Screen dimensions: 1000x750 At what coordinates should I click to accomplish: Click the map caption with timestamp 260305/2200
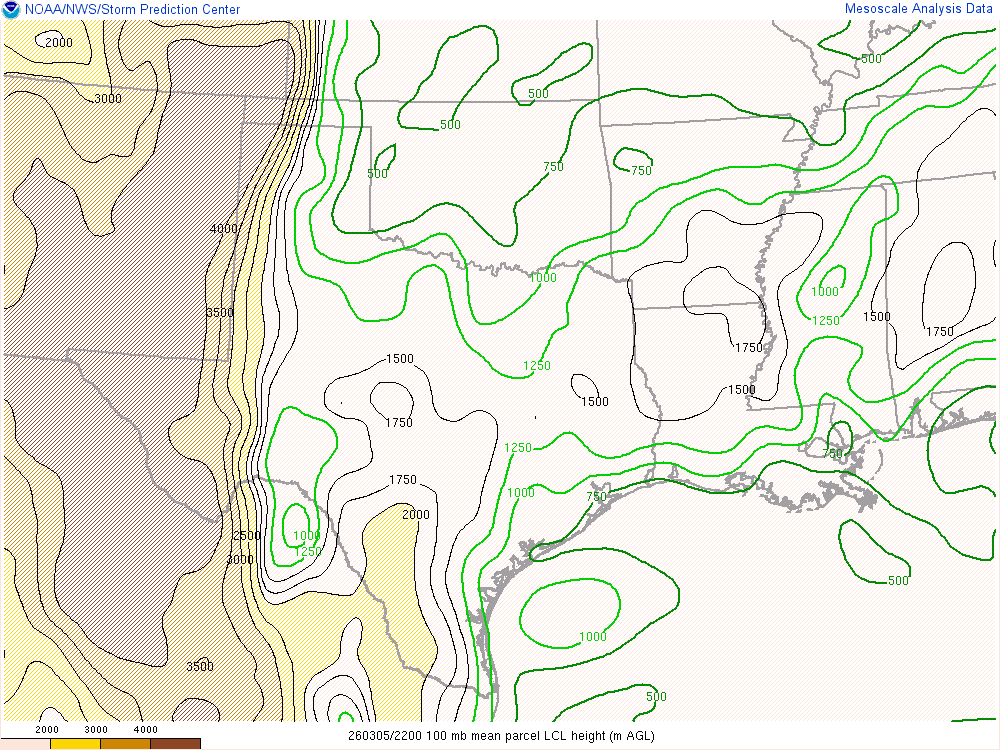click(x=500, y=736)
